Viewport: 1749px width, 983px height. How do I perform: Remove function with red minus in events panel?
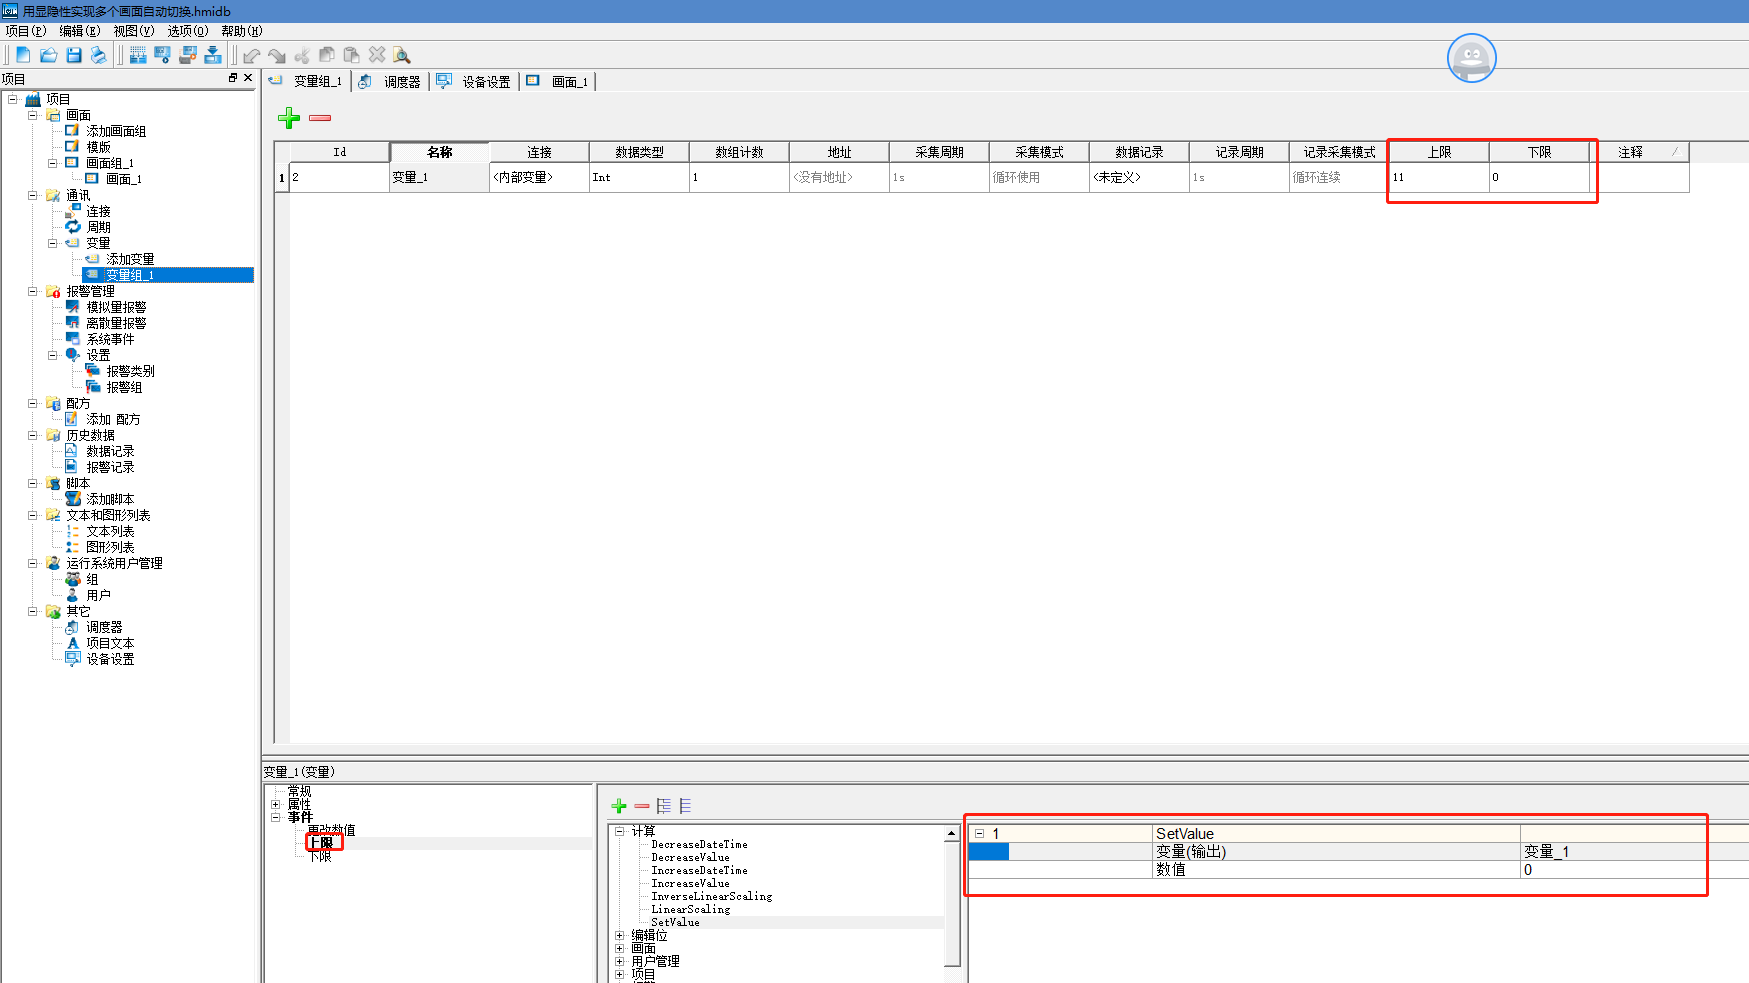tap(642, 806)
